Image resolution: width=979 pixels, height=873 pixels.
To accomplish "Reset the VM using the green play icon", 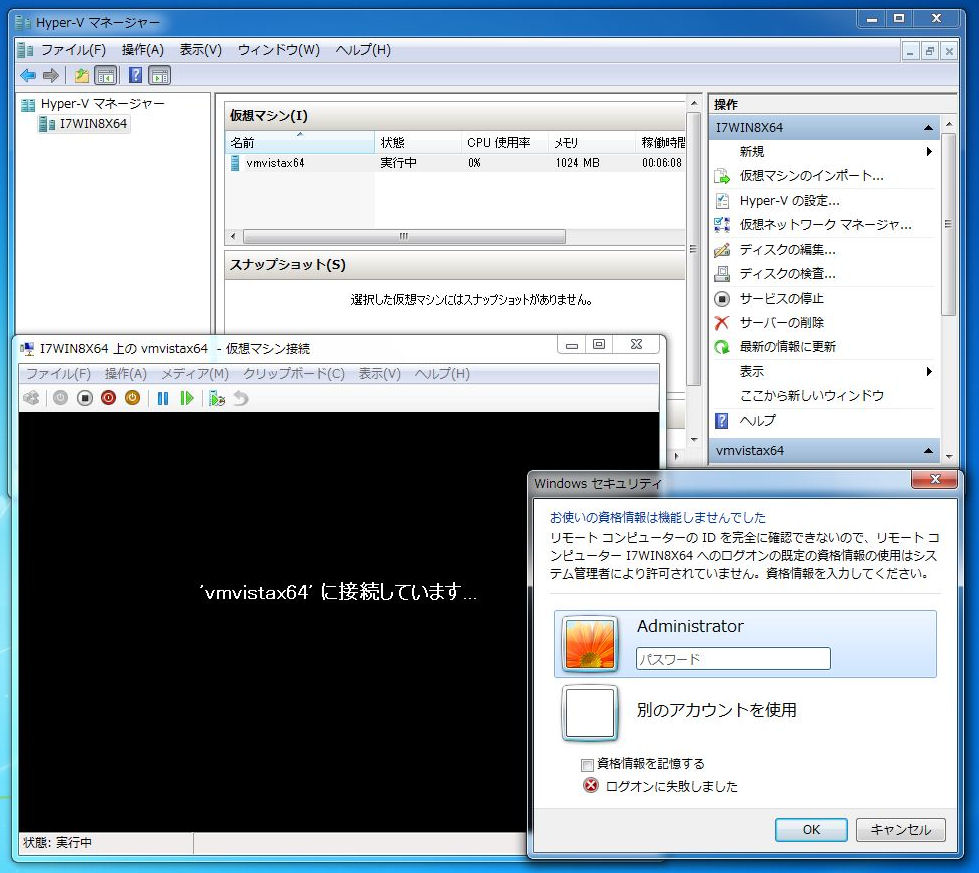I will (187, 398).
